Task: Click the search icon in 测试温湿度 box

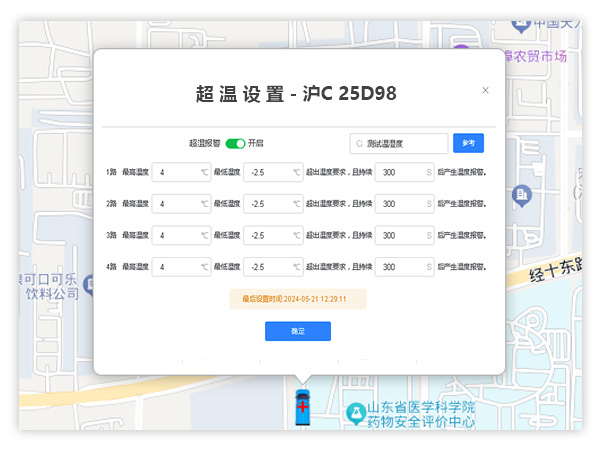Action: 359,144
